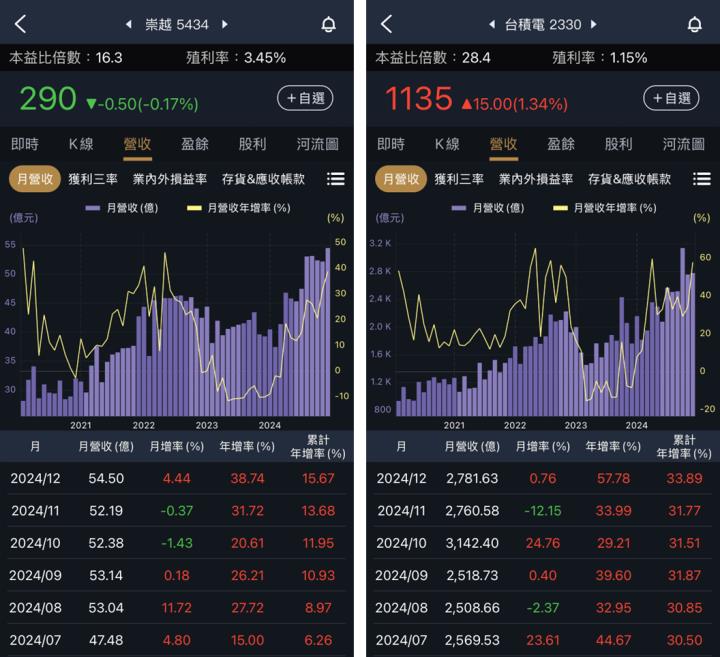720x657 pixels.
Task: Switch to previous stock before 崇越 5434
Action: coord(129,24)
